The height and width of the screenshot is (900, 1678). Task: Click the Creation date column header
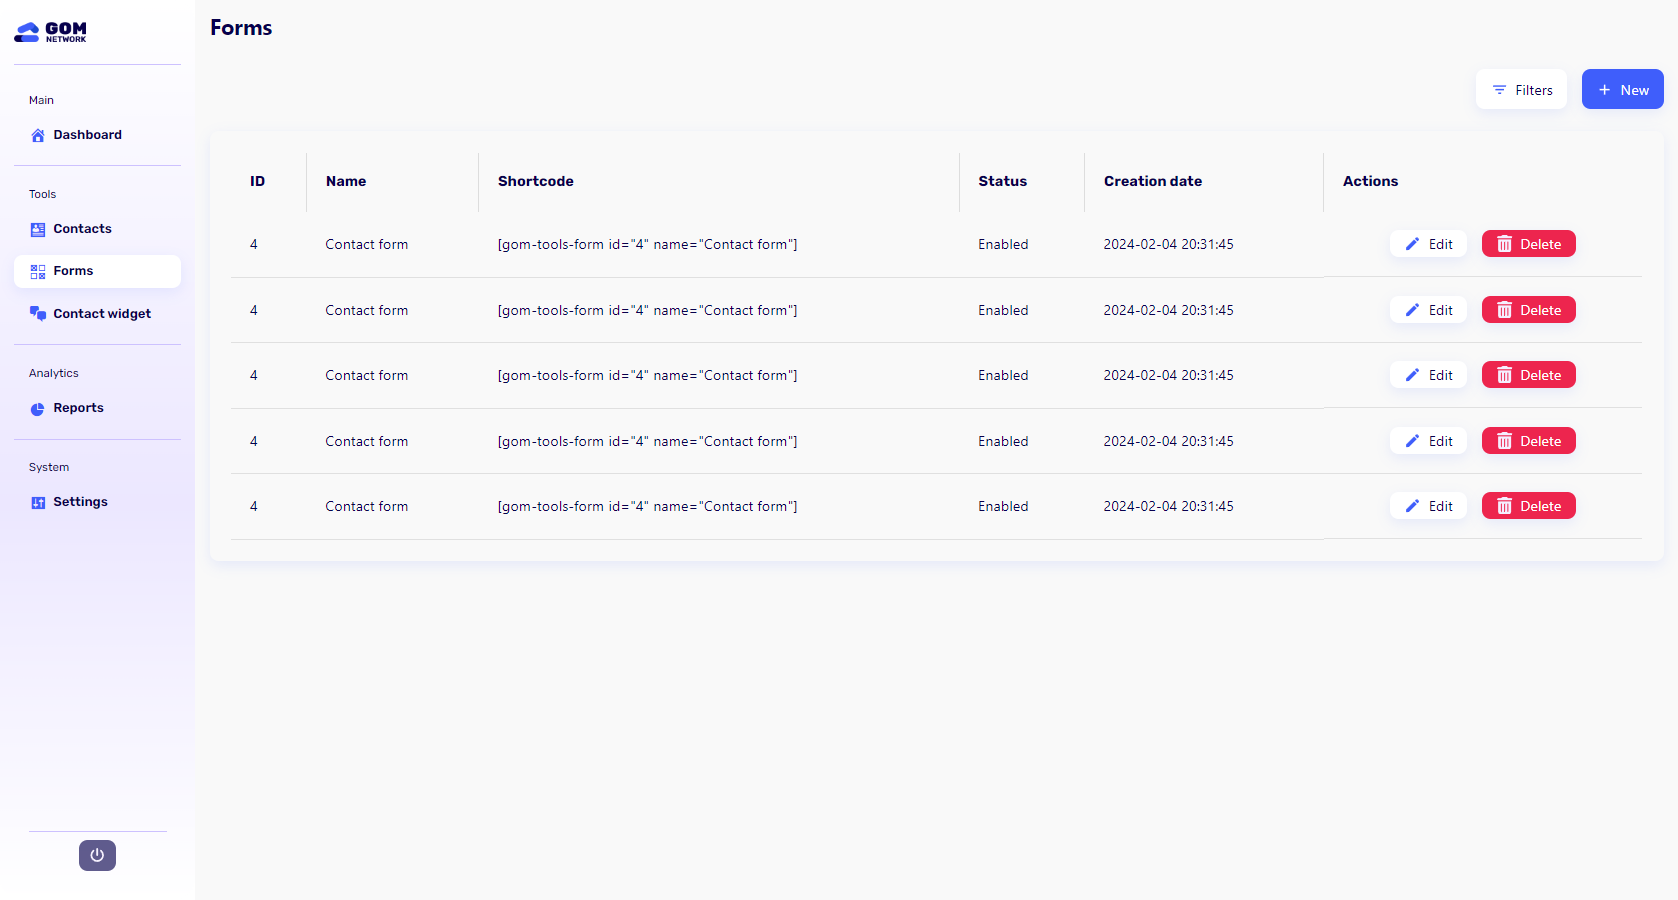1153,181
